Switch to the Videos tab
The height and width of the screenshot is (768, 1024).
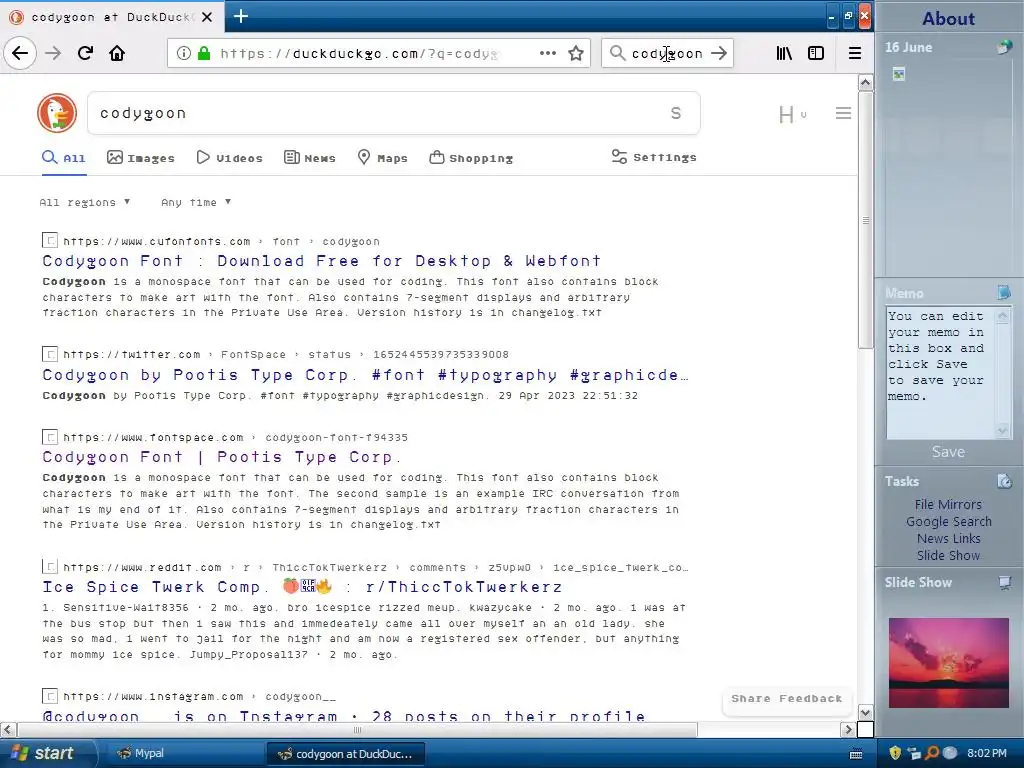point(230,157)
